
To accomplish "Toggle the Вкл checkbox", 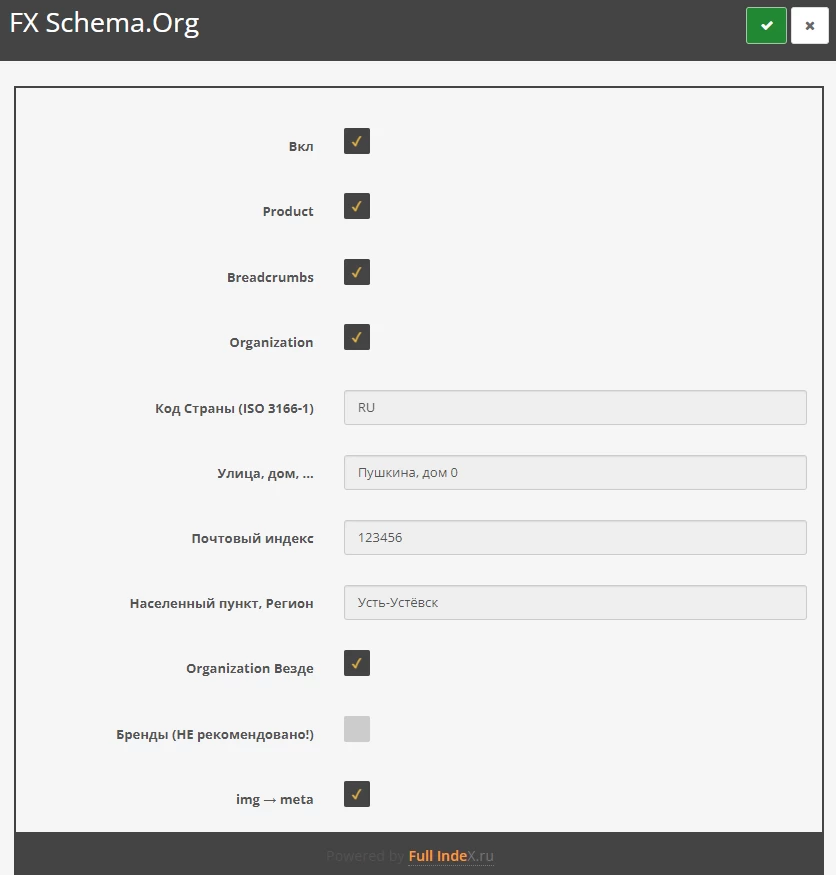I will (x=357, y=141).
